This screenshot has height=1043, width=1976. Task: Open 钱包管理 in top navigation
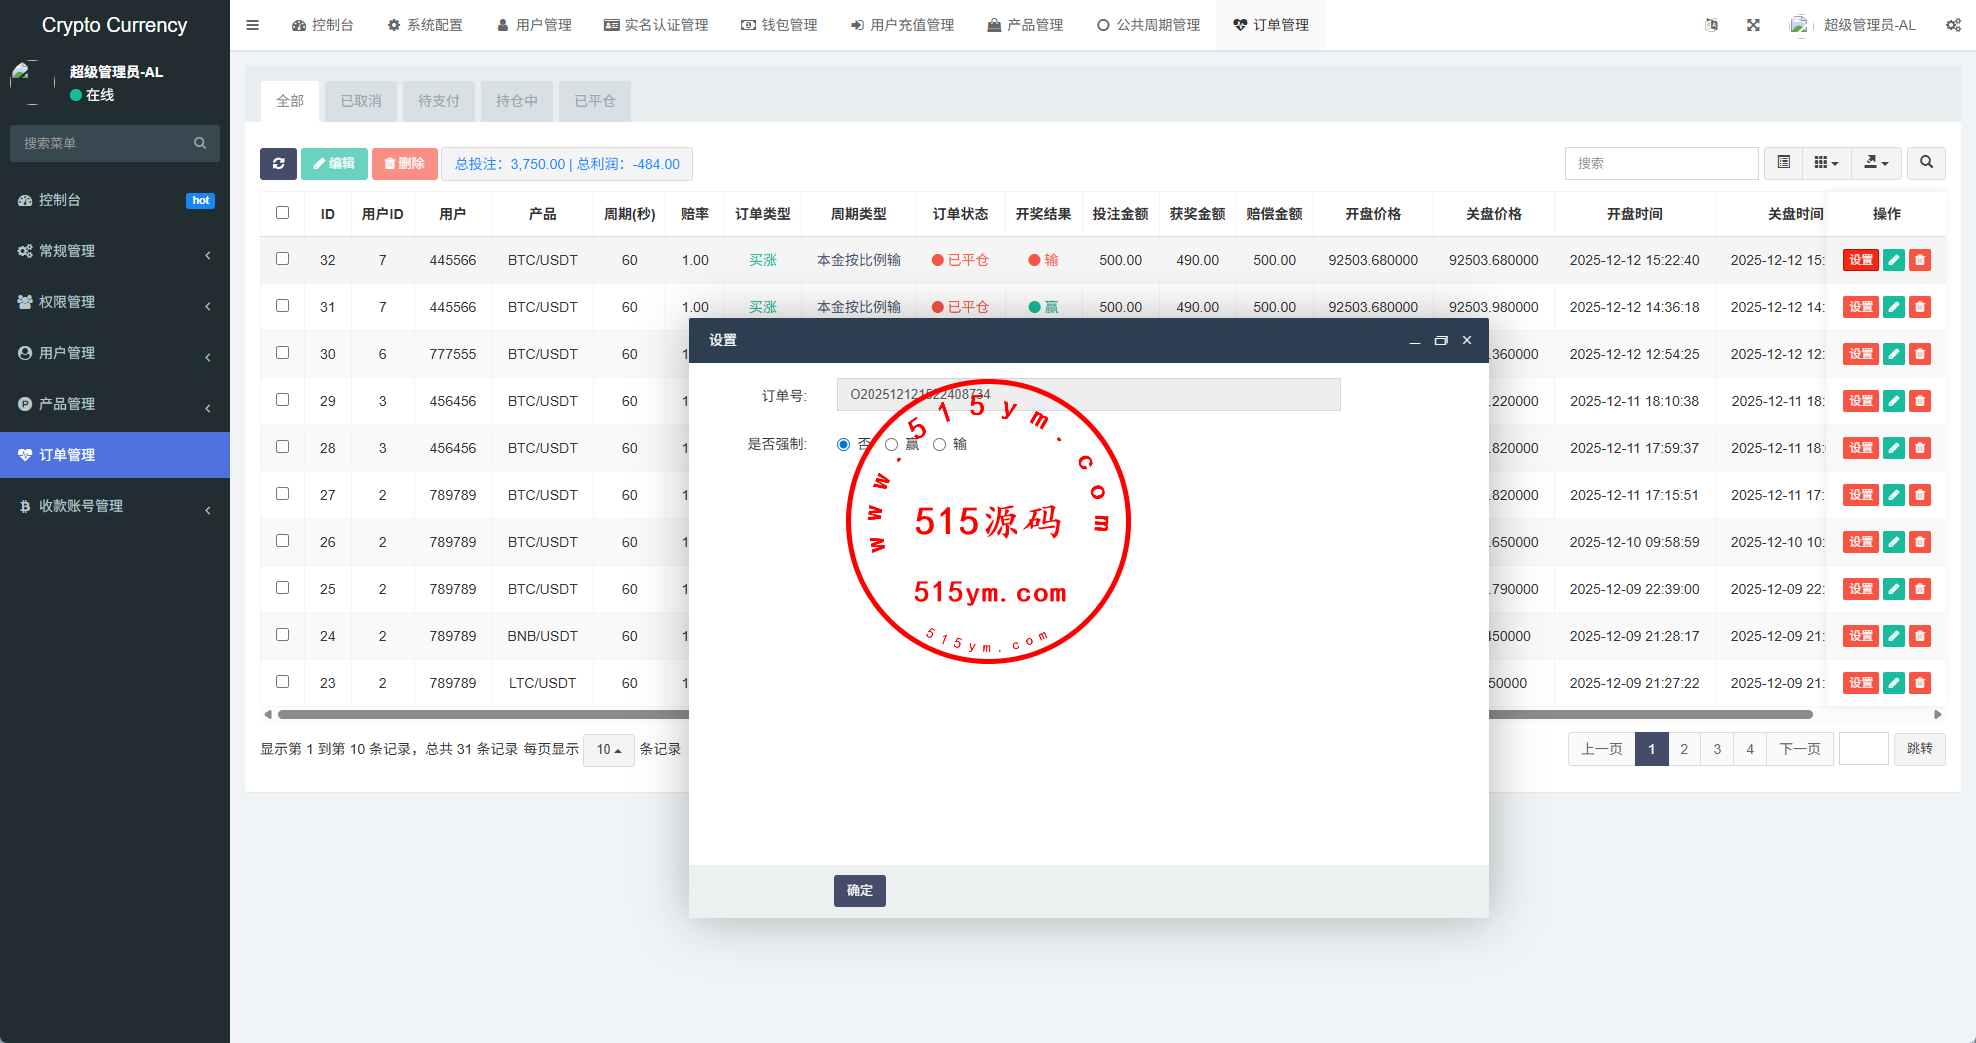[x=779, y=25]
